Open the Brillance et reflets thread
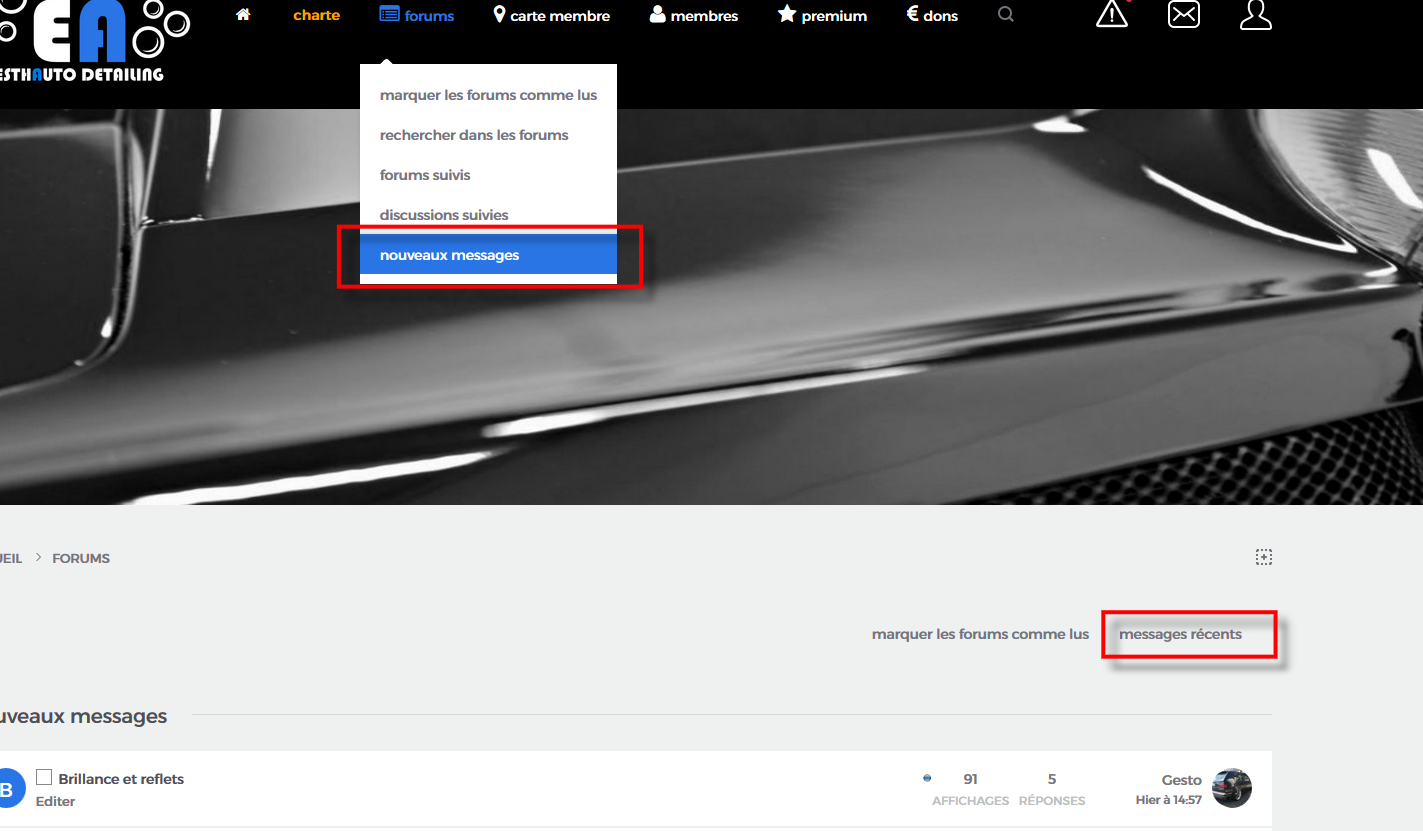The width and height of the screenshot is (1423, 831). [121, 779]
